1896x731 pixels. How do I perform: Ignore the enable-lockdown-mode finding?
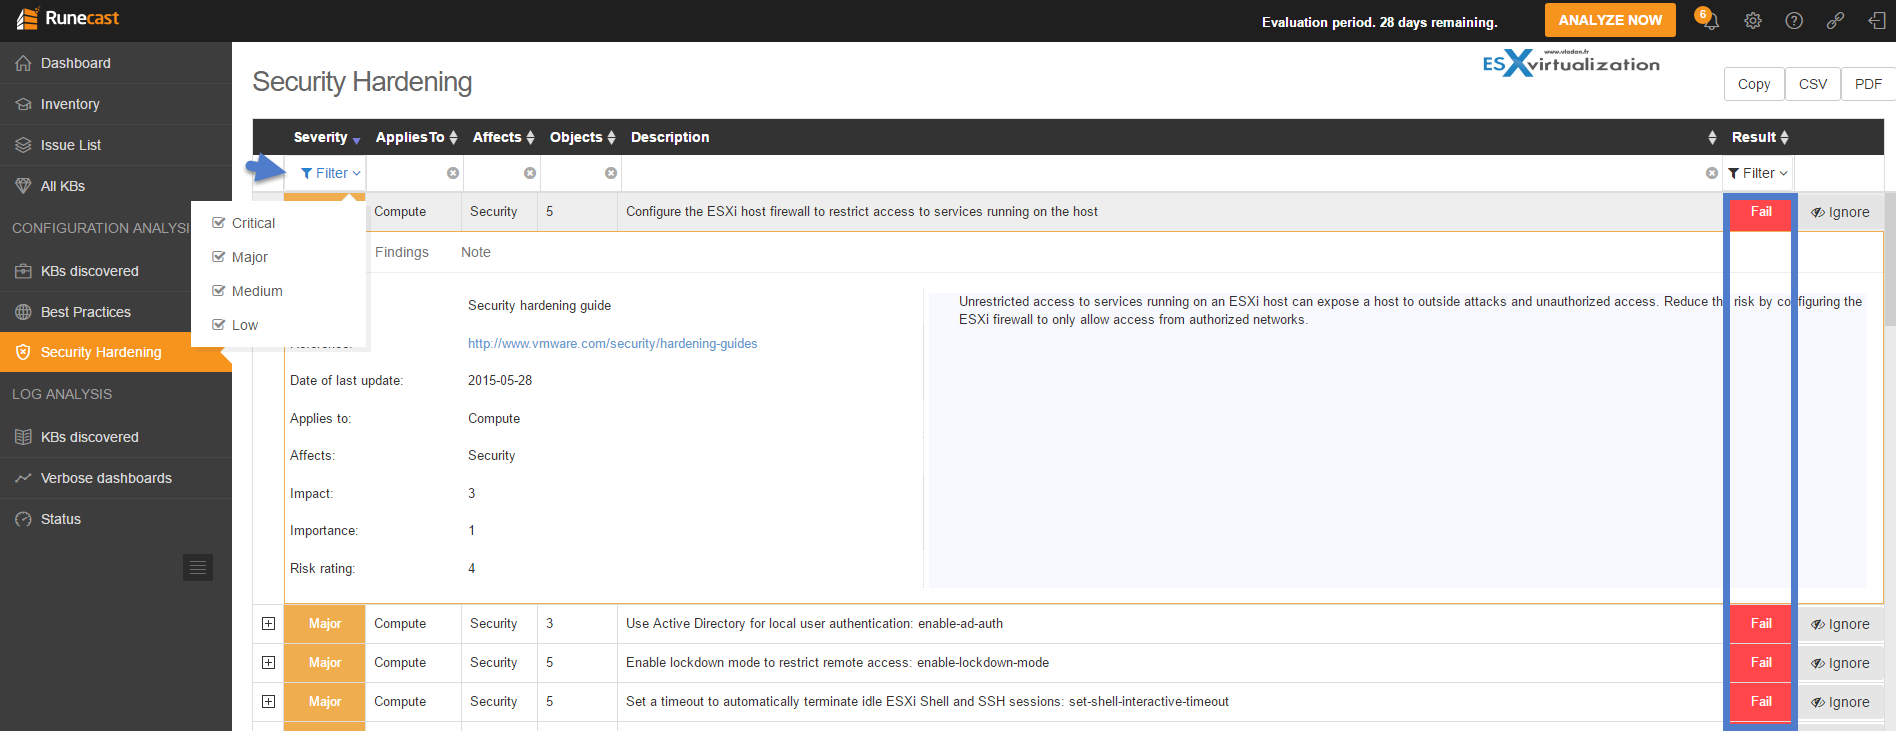point(1840,663)
